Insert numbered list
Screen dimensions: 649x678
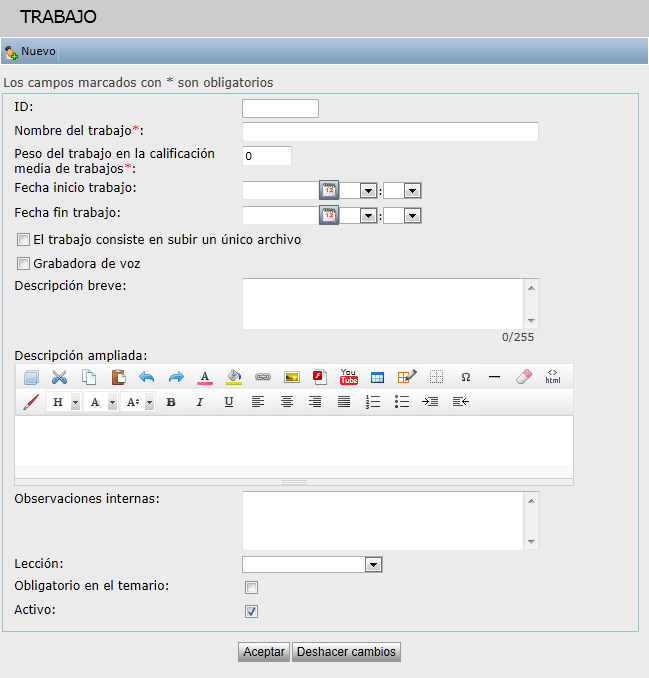click(x=373, y=402)
